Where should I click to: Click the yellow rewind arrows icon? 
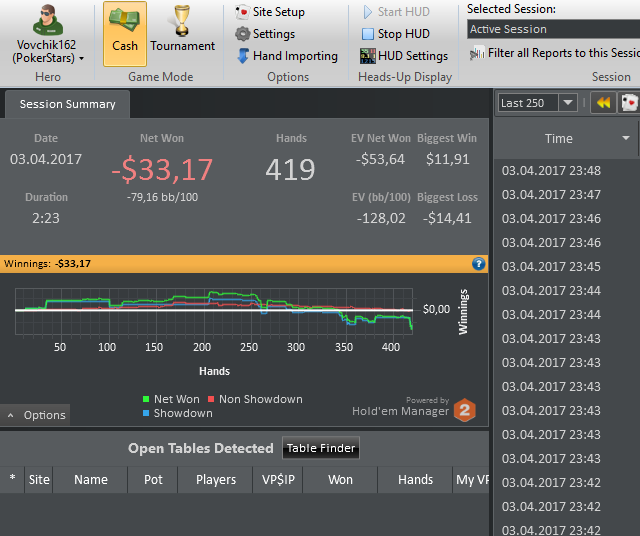[603, 103]
